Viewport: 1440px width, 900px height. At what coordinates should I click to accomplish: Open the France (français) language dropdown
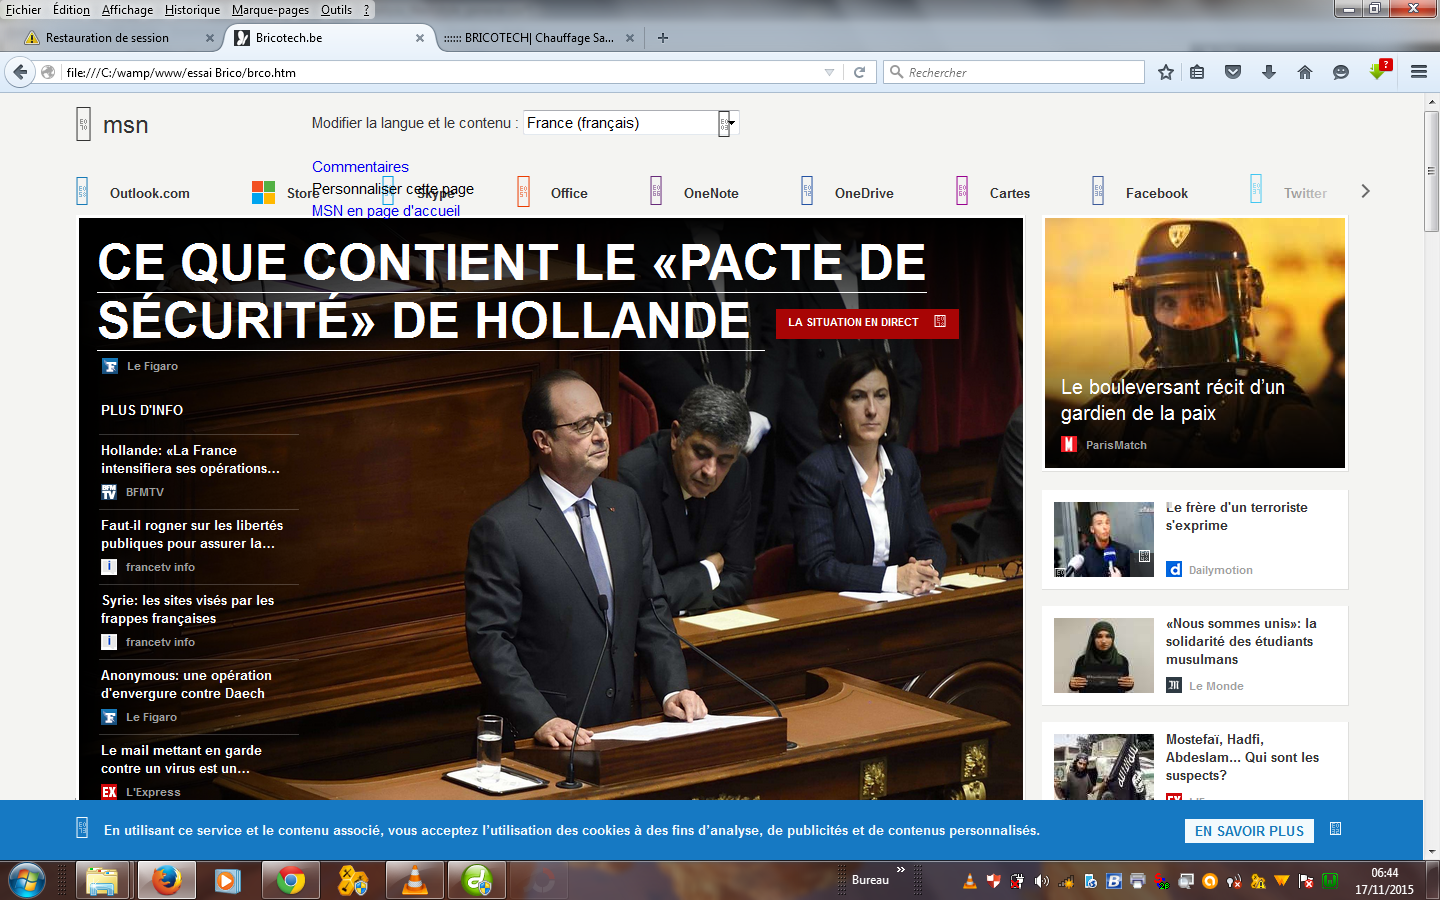[x=631, y=123]
